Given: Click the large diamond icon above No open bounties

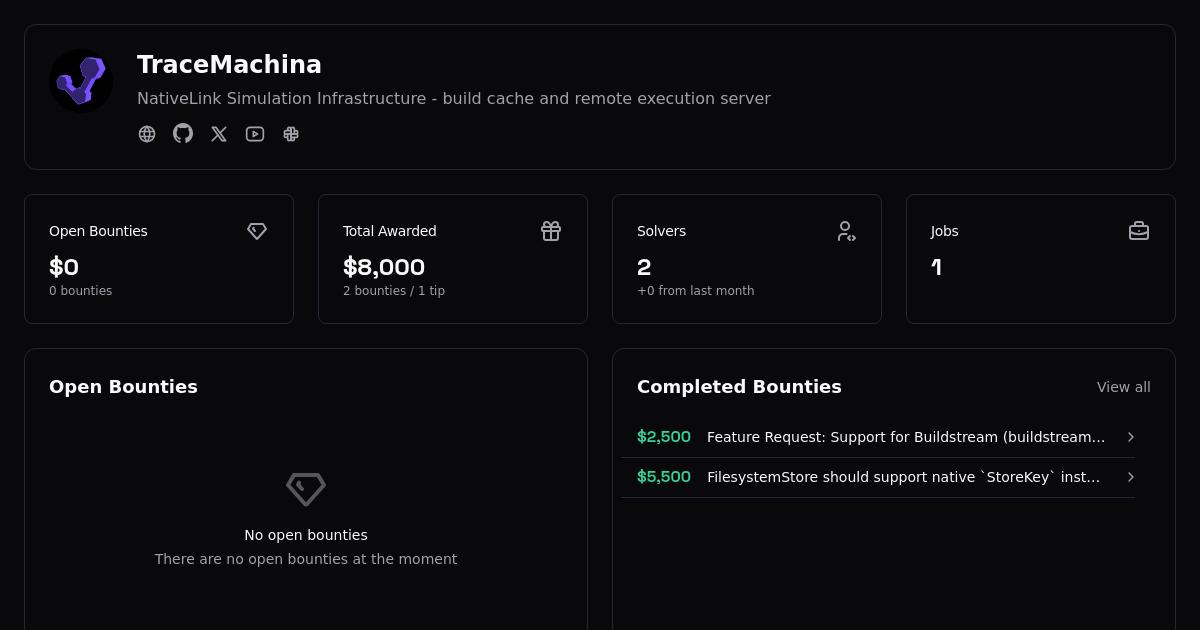Looking at the screenshot, I should point(306,489).
